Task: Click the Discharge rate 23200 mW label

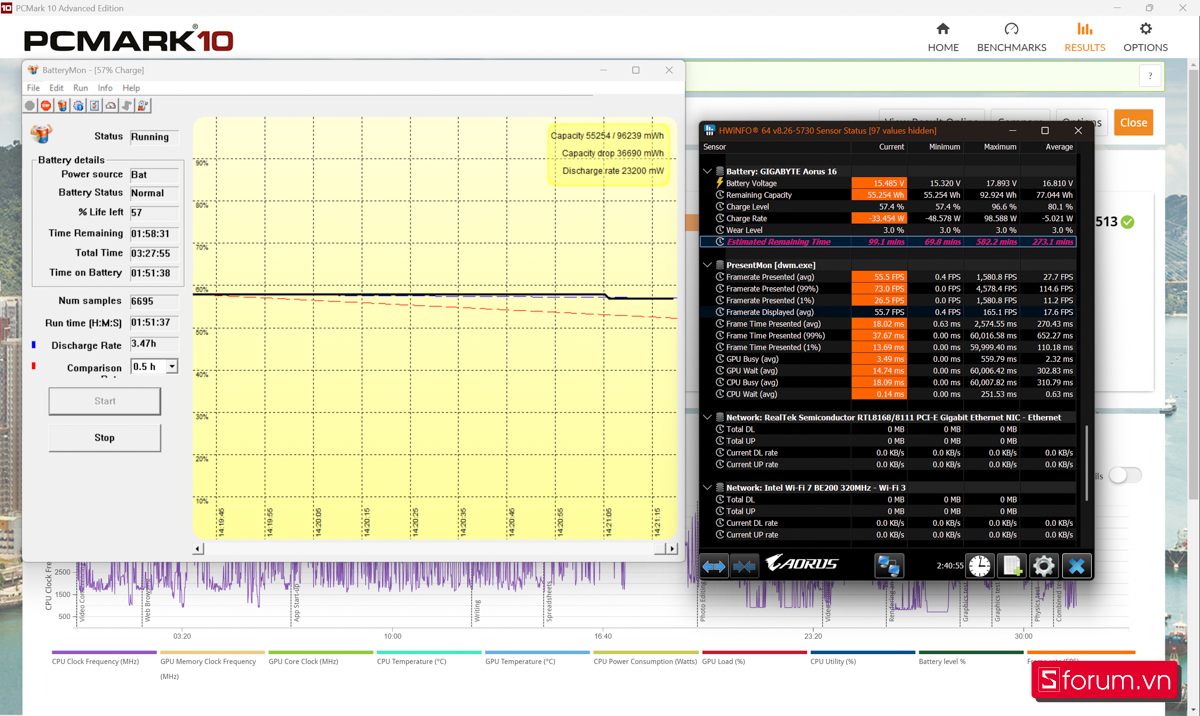Action: click(612, 171)
